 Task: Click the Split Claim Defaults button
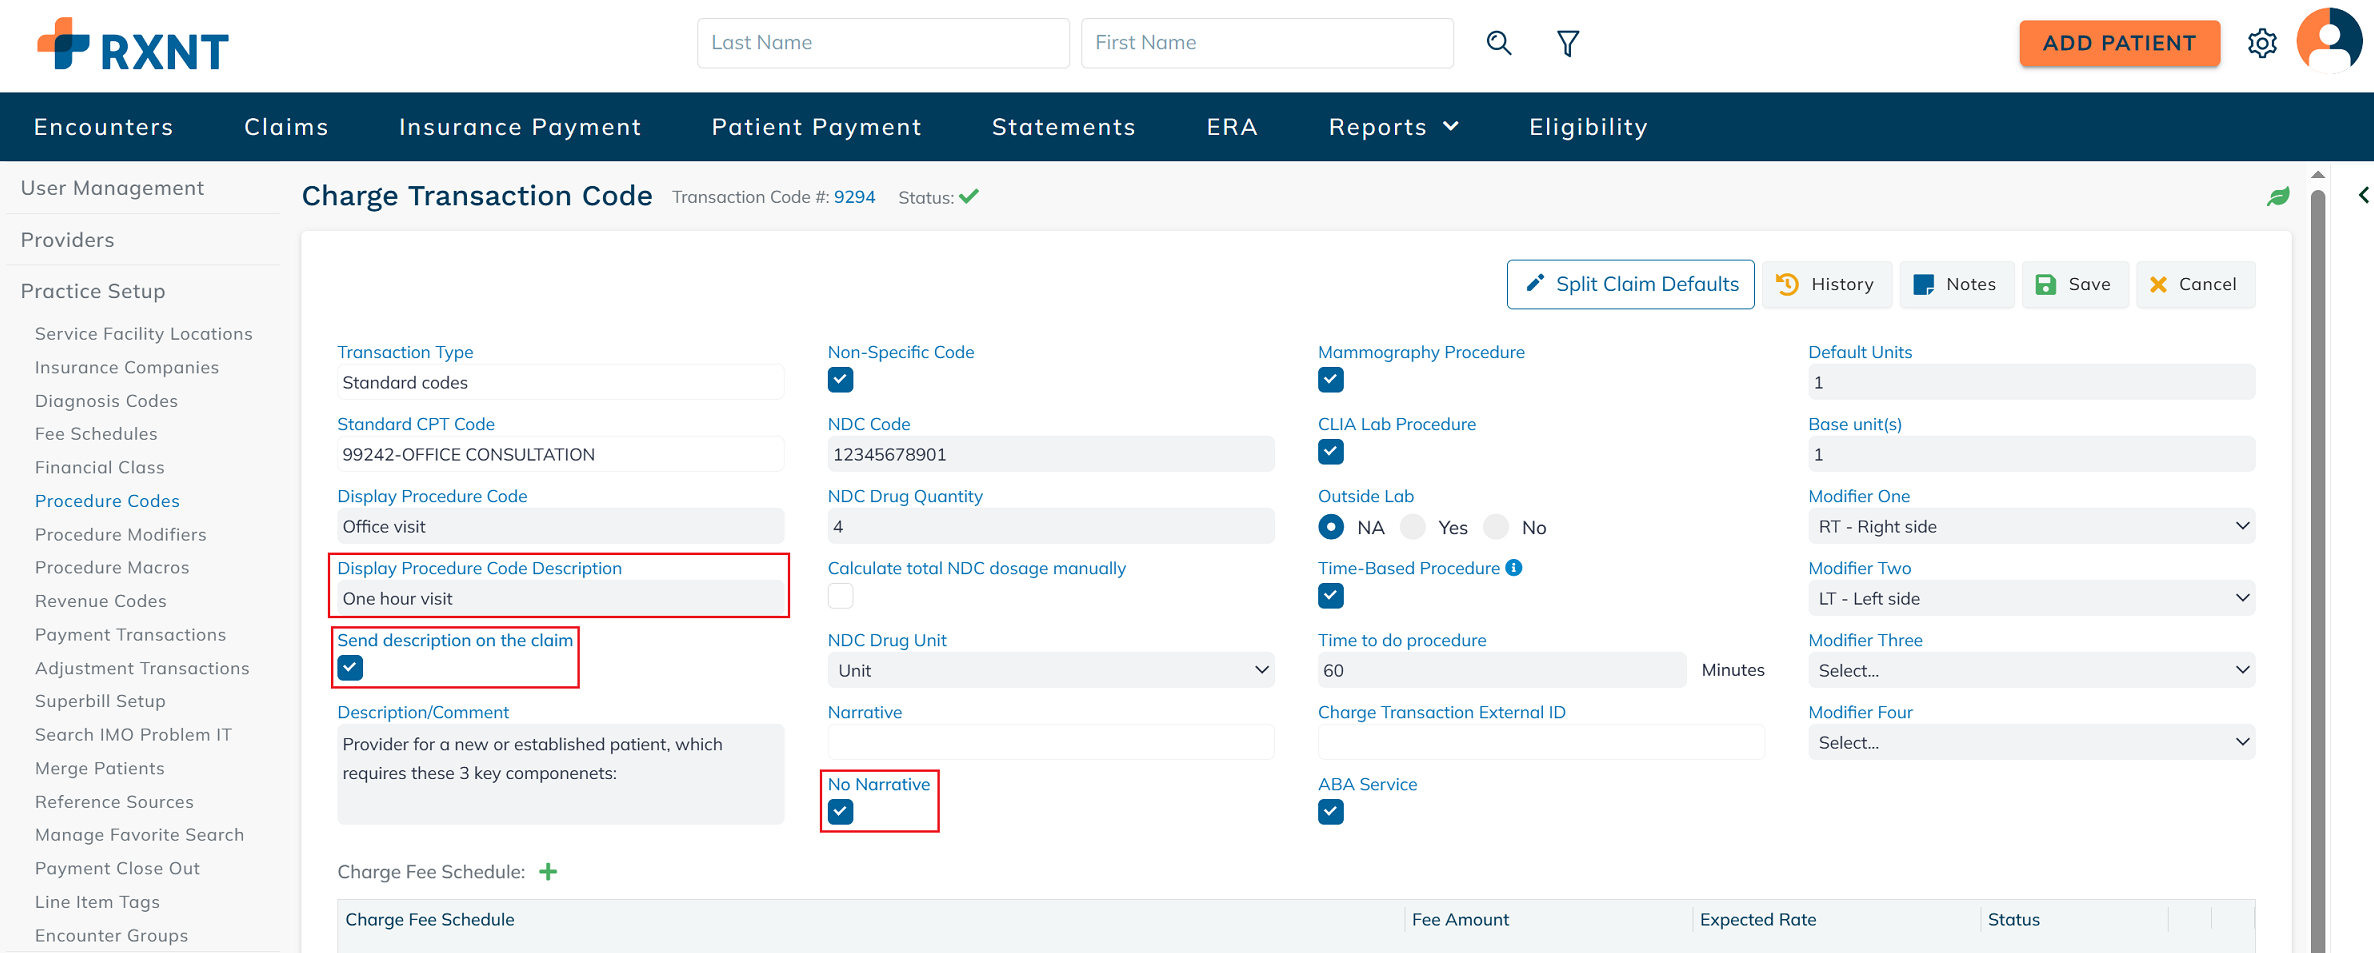point(1630,285)
